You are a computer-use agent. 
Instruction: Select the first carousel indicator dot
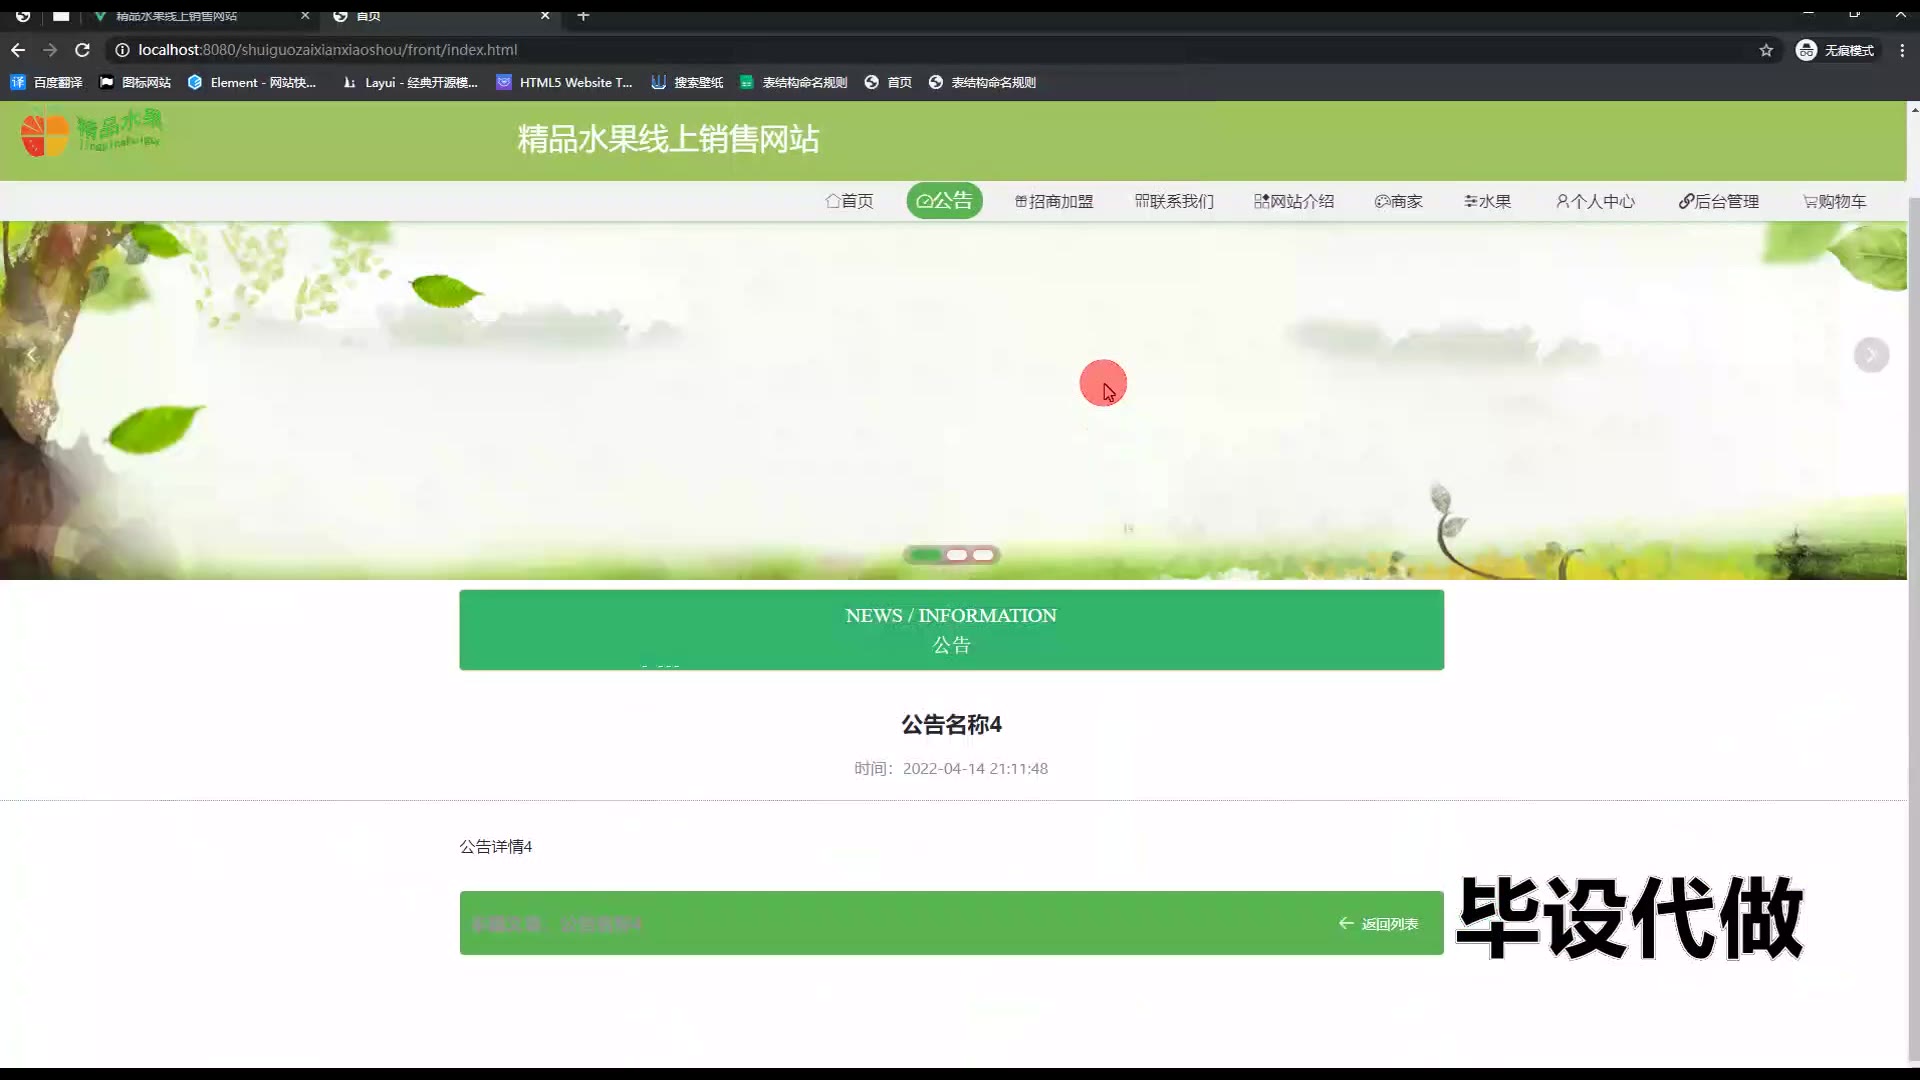[926, 555]
